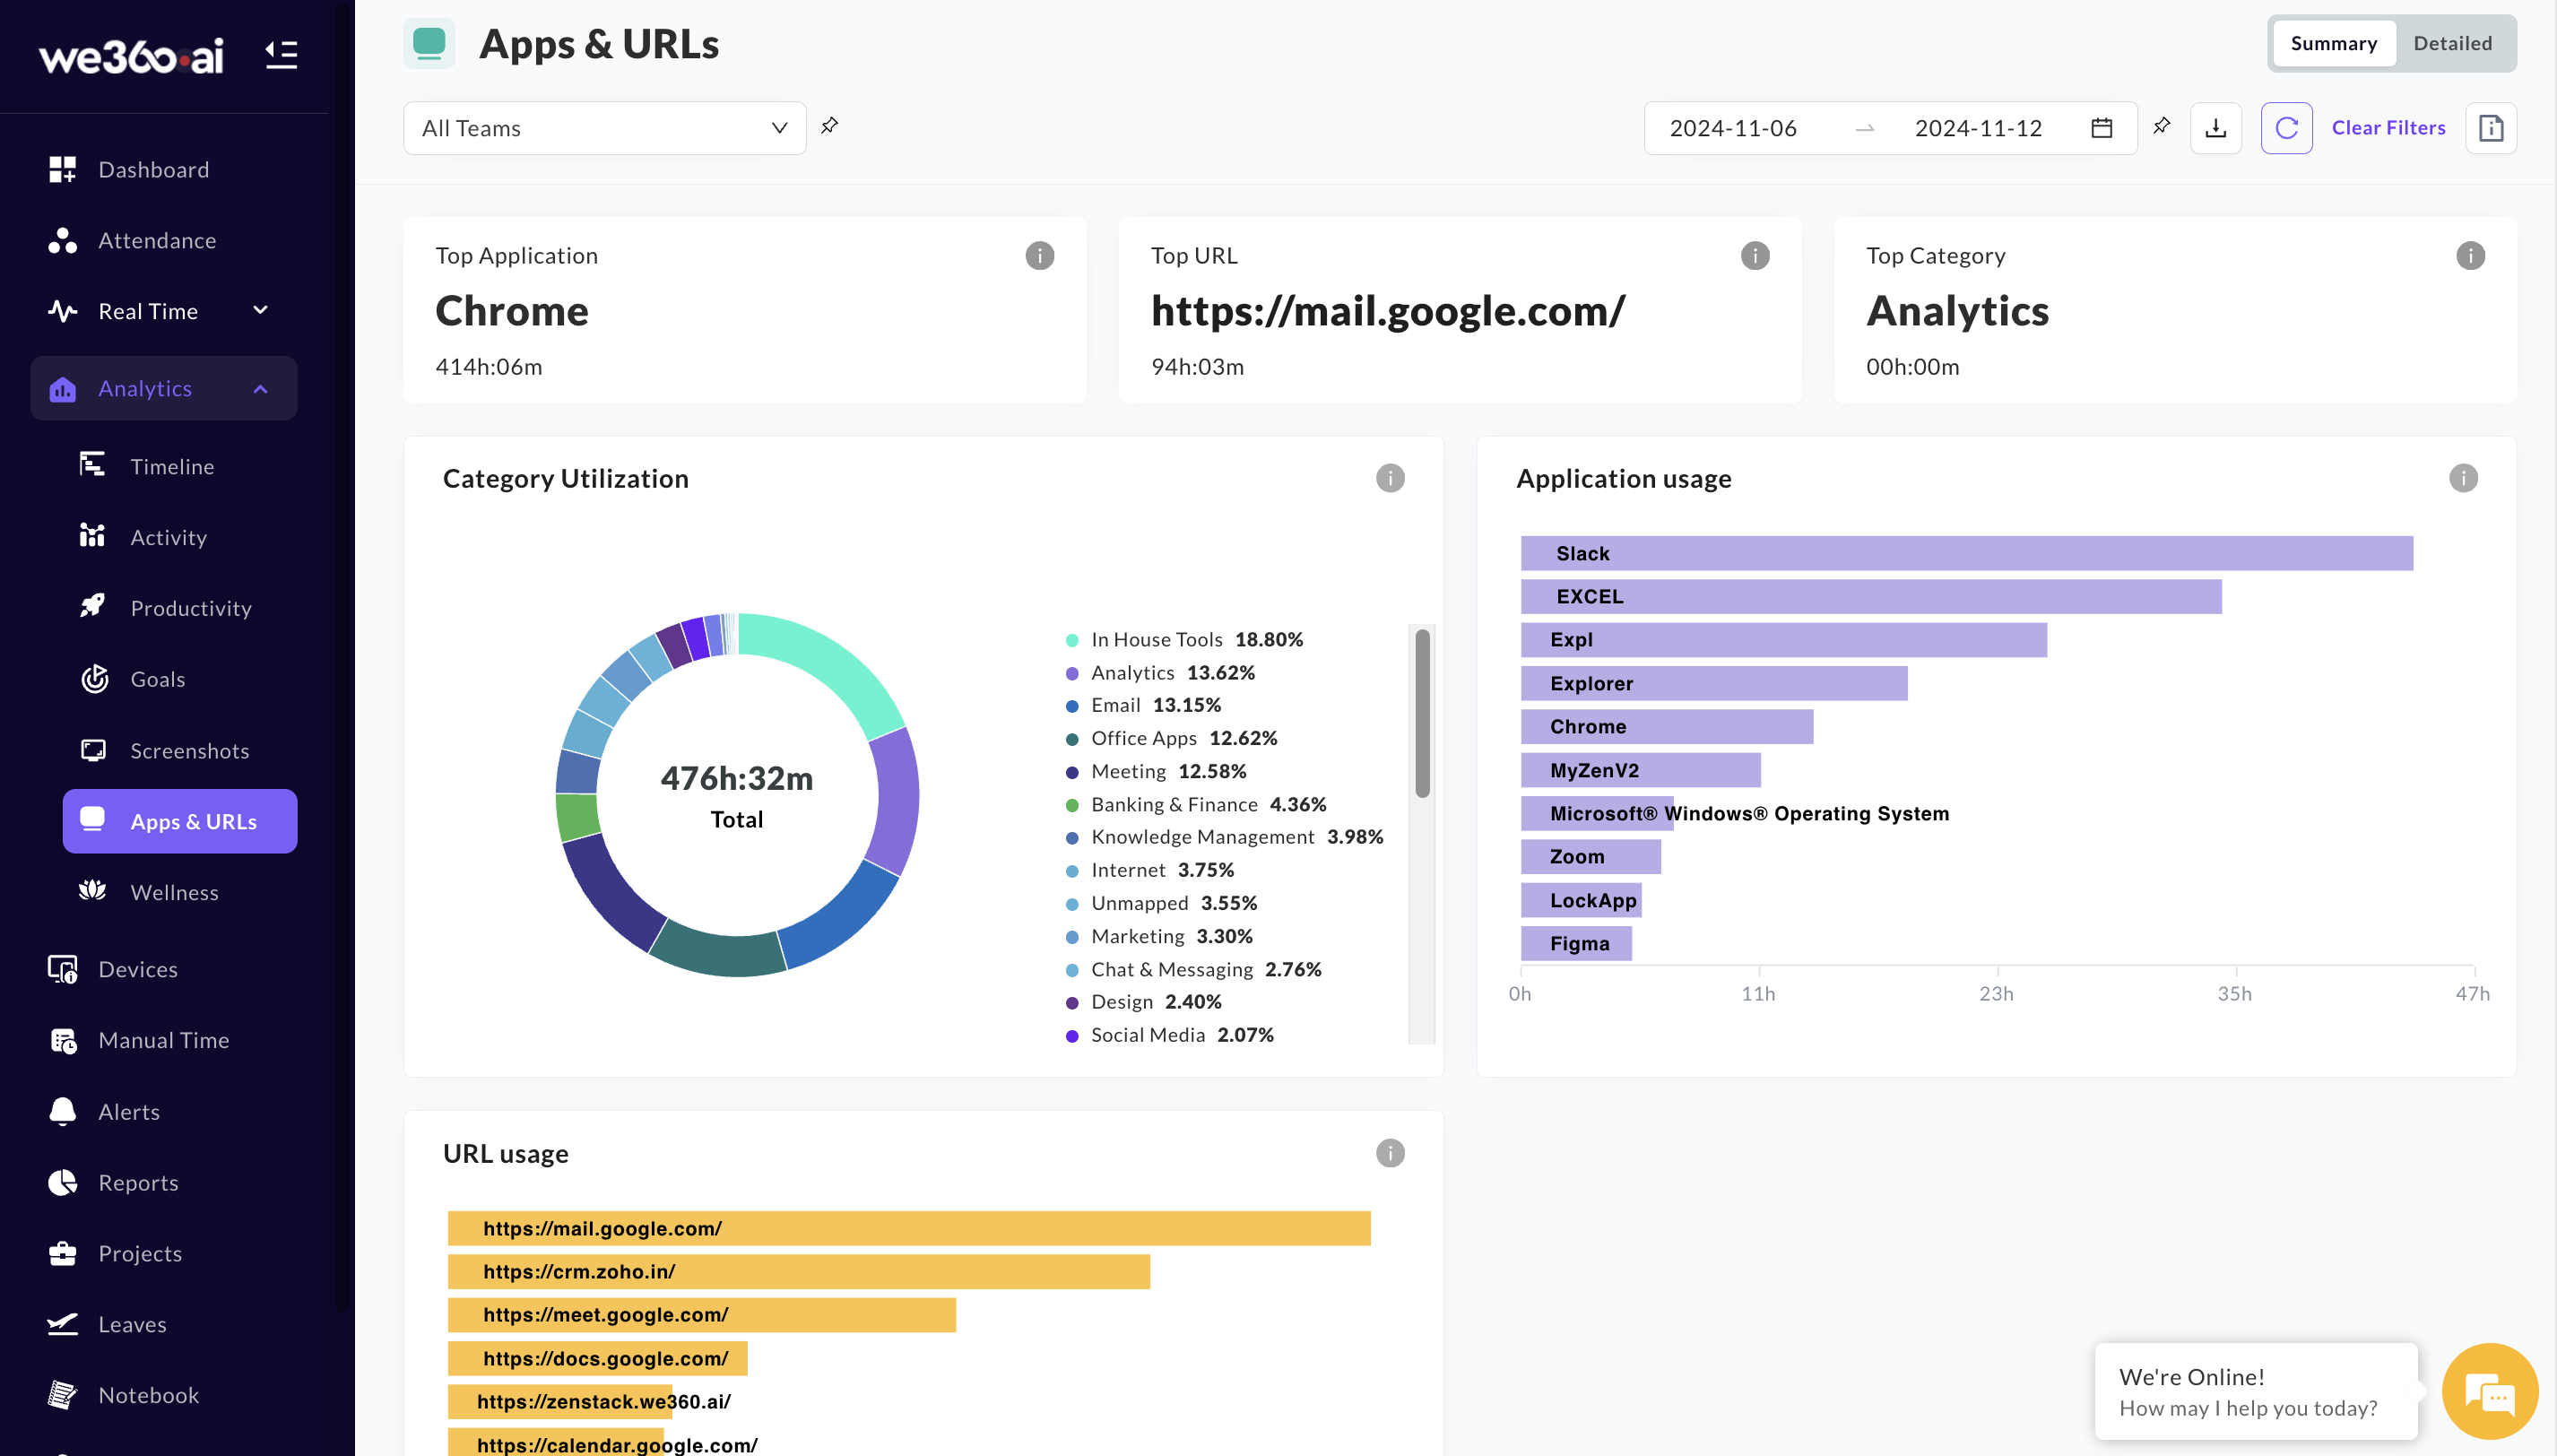
Task: Click the Meeting 12.58% legend entry
Action: pos(1155,771)
